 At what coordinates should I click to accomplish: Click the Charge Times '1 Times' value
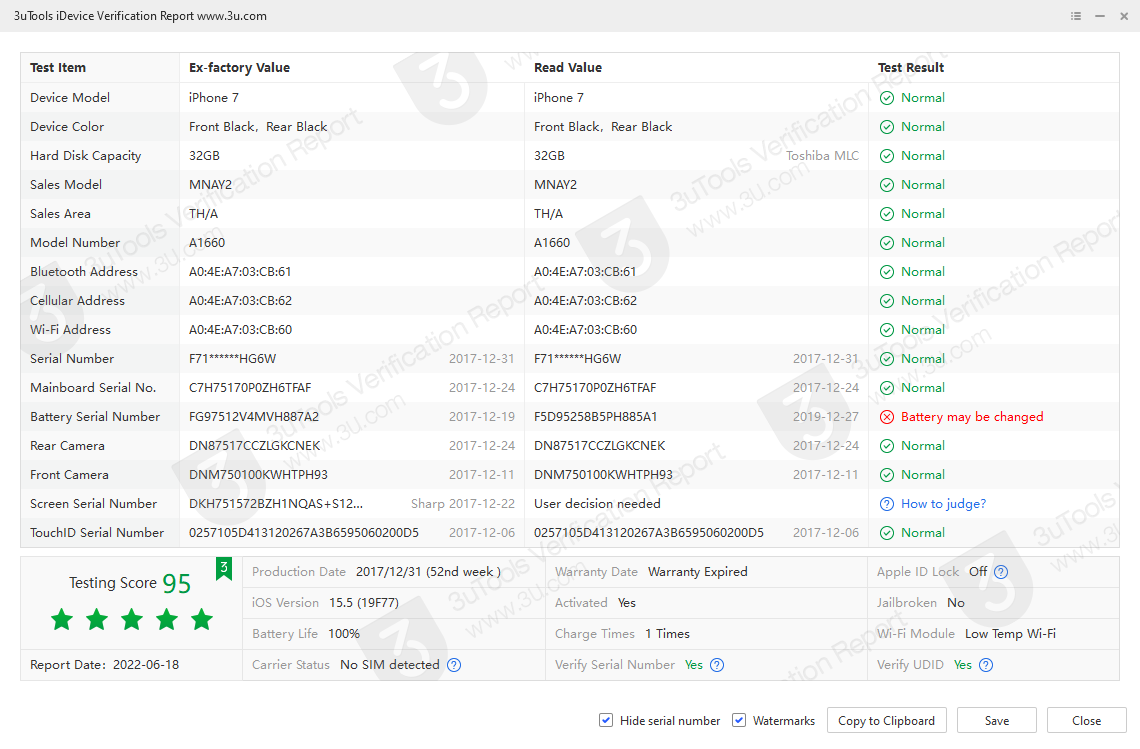tap(667, 633)
